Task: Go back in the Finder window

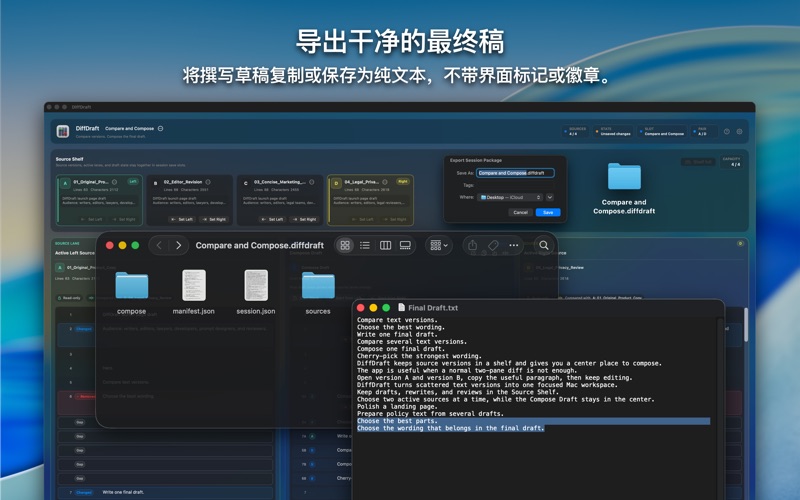Action: [x=159, y=245]
